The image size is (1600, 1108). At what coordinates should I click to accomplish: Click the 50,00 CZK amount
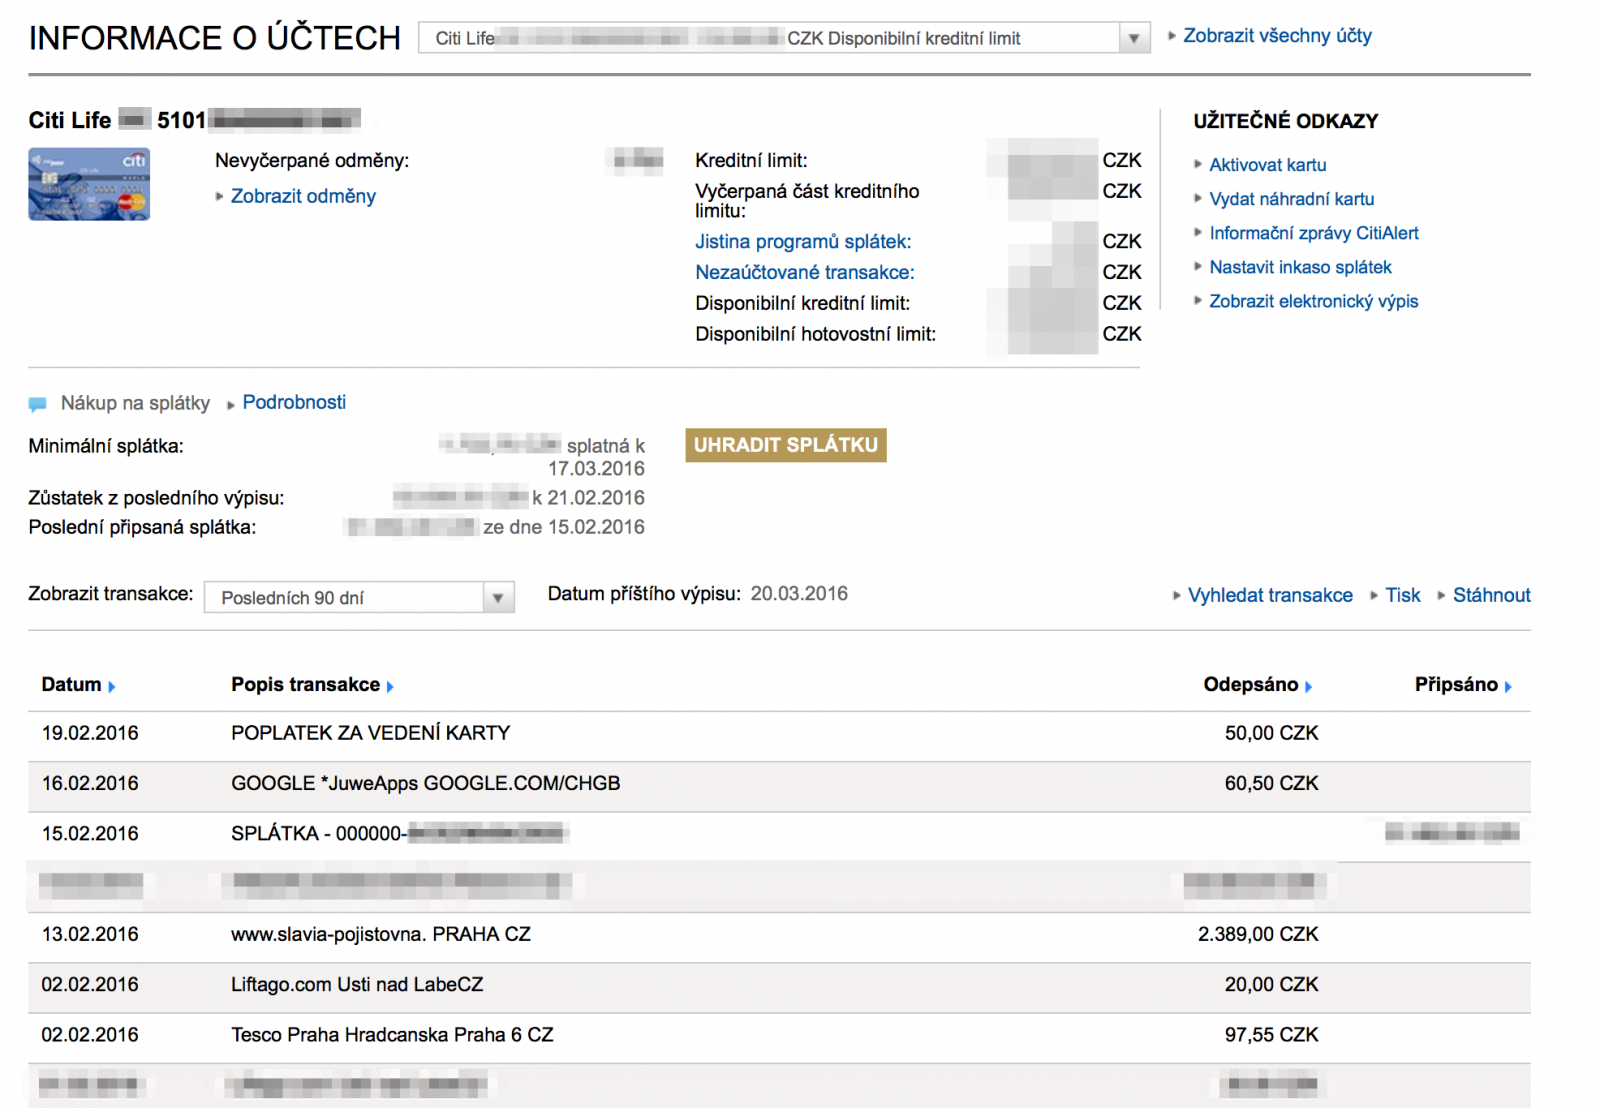click(x=1271, y=734)
